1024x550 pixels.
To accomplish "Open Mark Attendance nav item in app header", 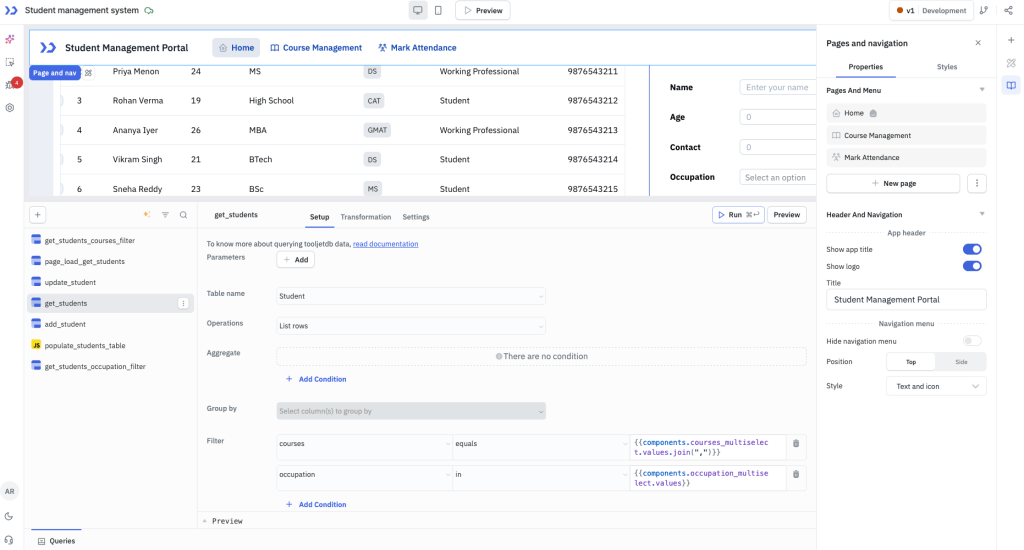I will pos(417,48).
